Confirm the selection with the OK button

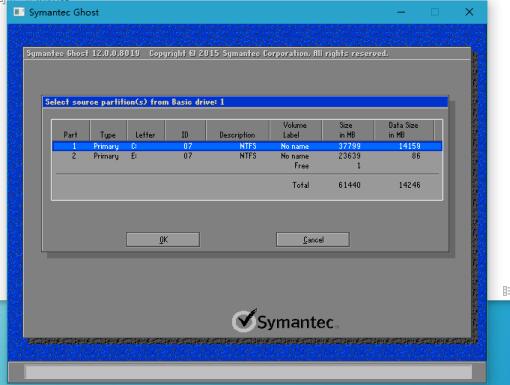click(163, 240)
